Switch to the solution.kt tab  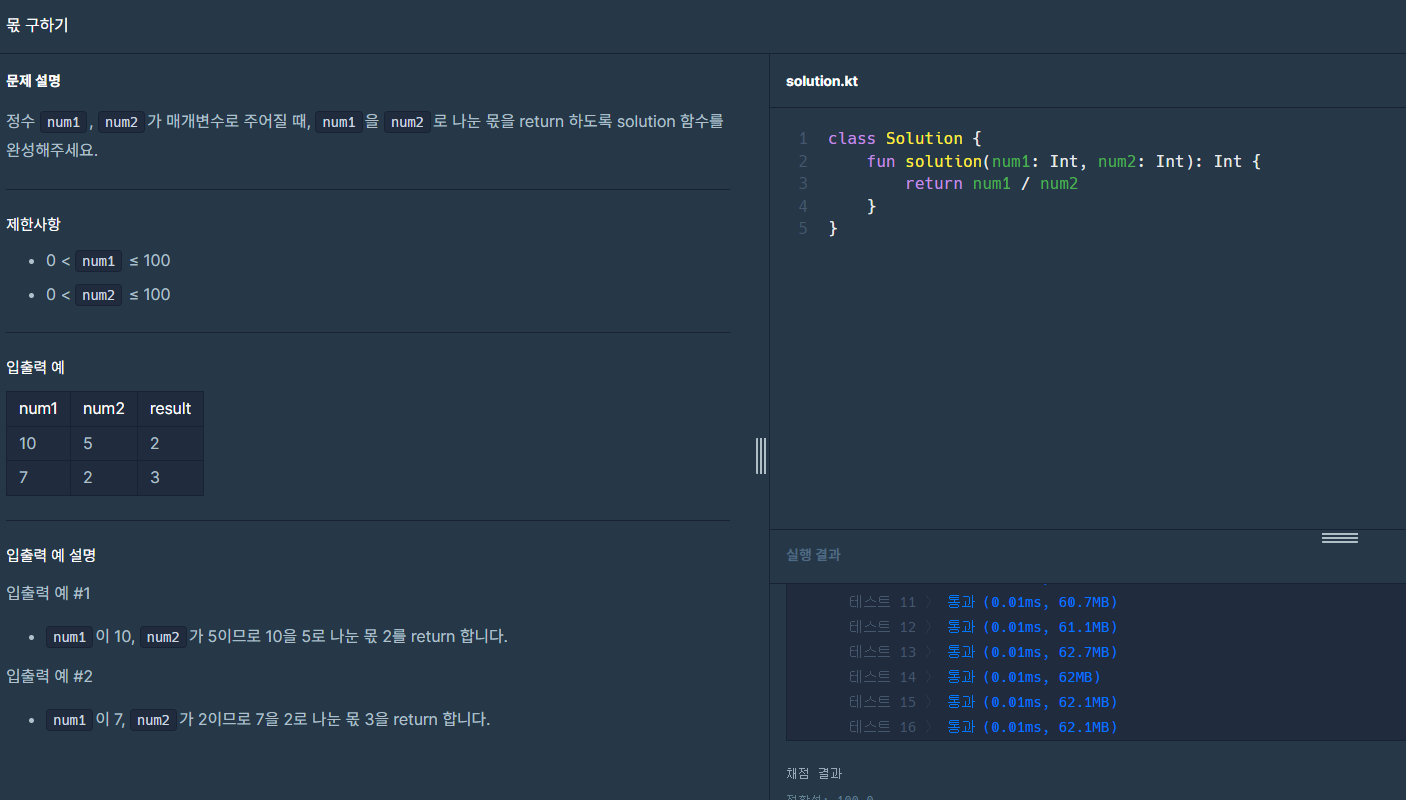[822, 81]
